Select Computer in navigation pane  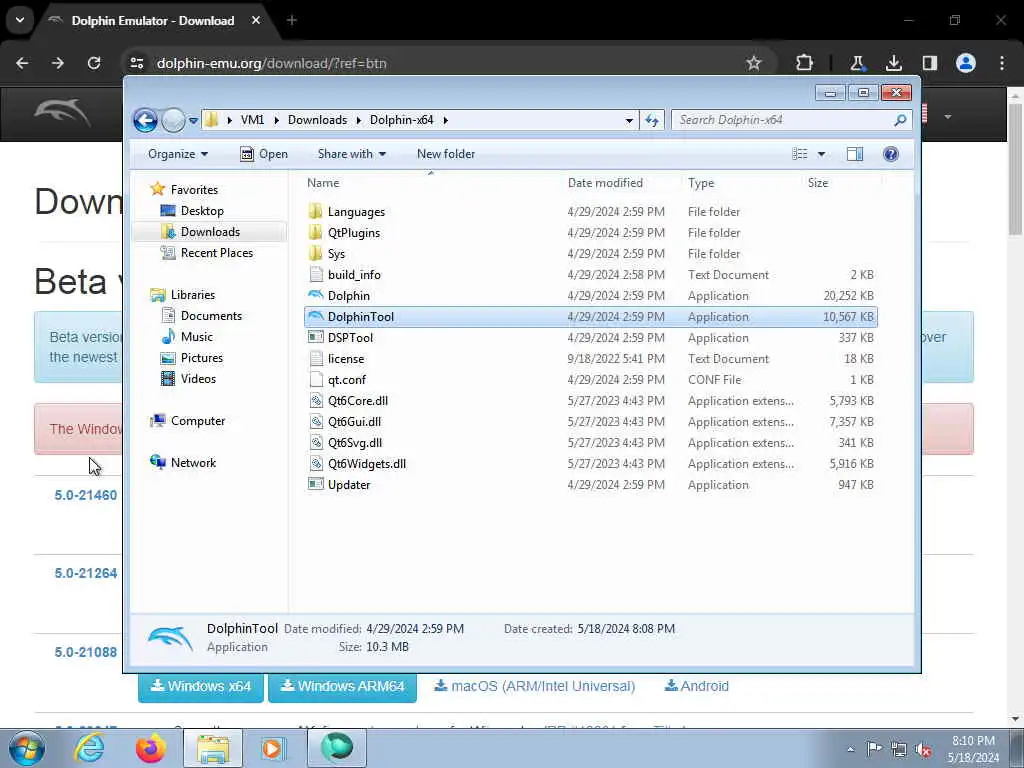(x=198, y=421)
